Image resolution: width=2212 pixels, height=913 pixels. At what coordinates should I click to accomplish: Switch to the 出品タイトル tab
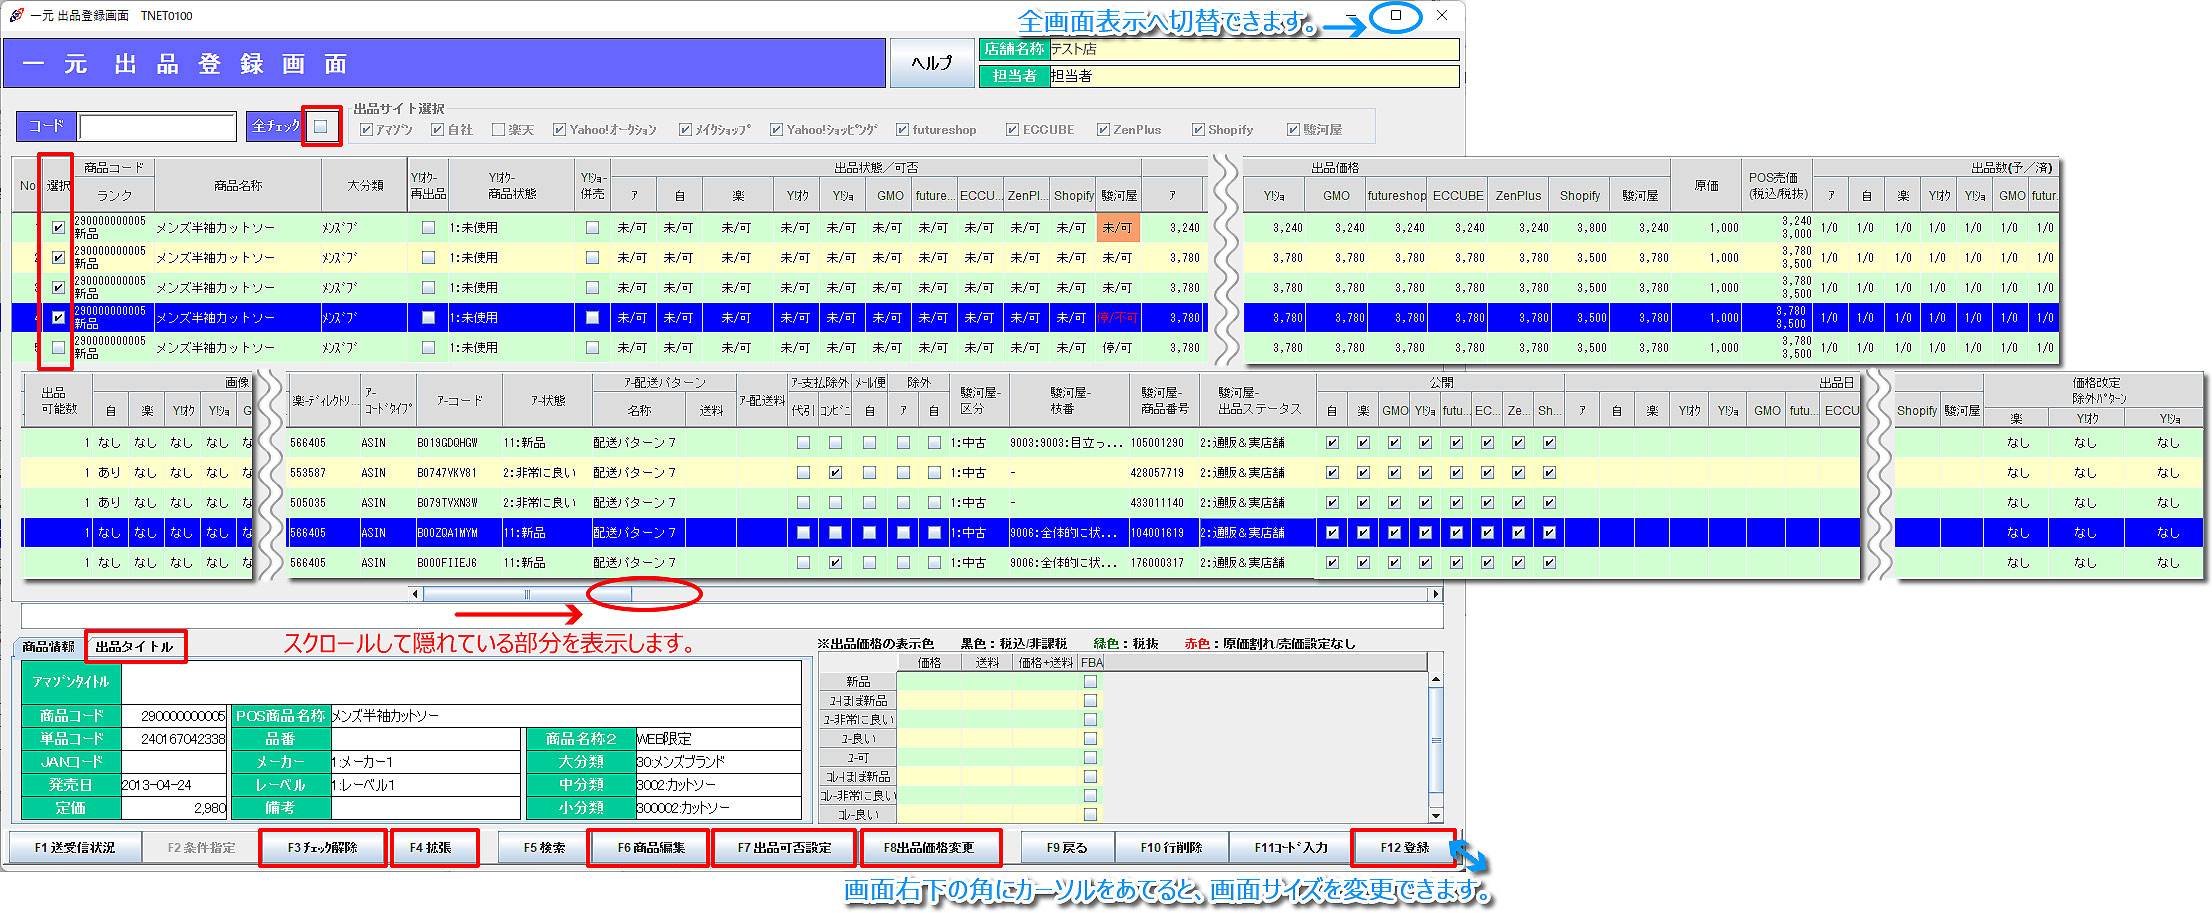pos(135,647)
